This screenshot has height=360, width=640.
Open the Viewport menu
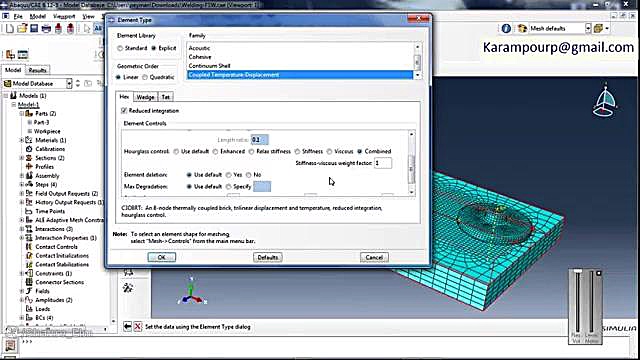[64, 16]
